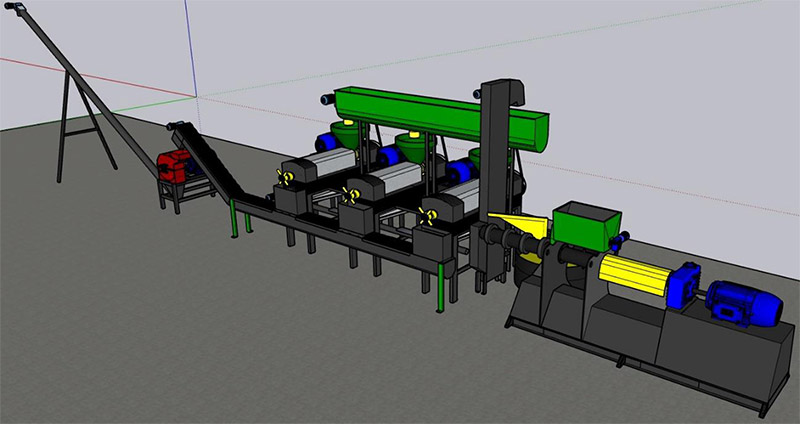This screenshot has height=424, width=800.
Task: Select the middle green funnel under the trough
Action: click(x=409, y=148)
